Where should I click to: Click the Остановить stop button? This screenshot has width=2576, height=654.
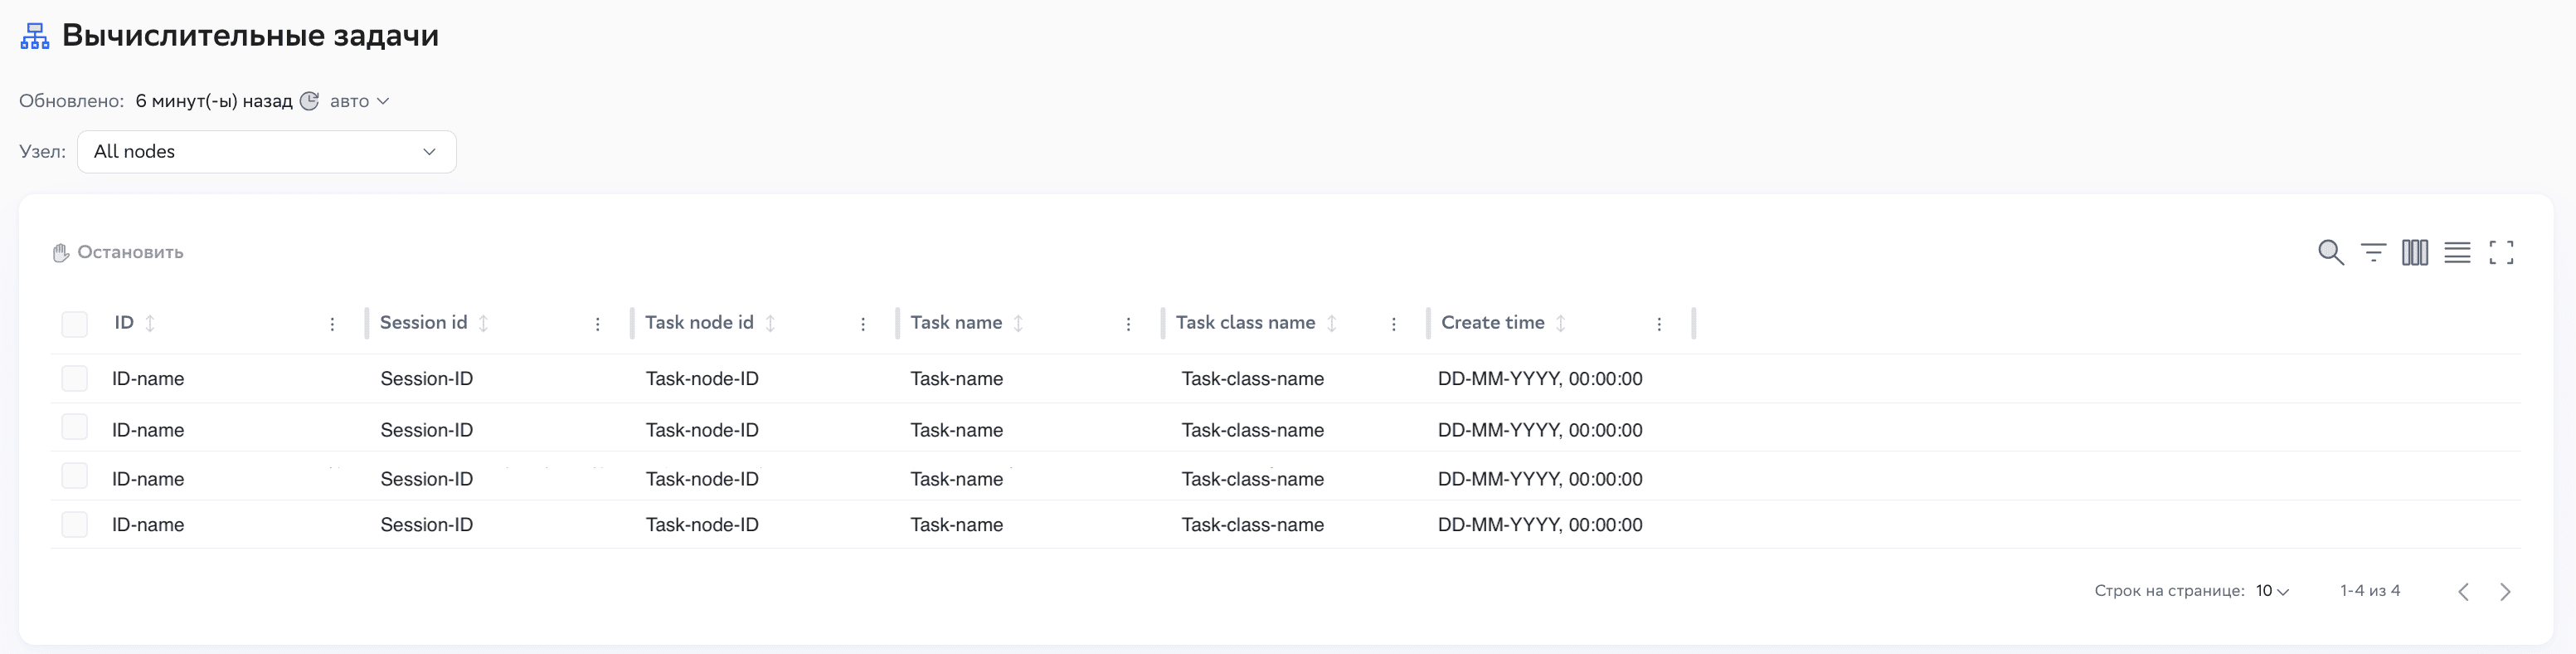click(118, 253)
